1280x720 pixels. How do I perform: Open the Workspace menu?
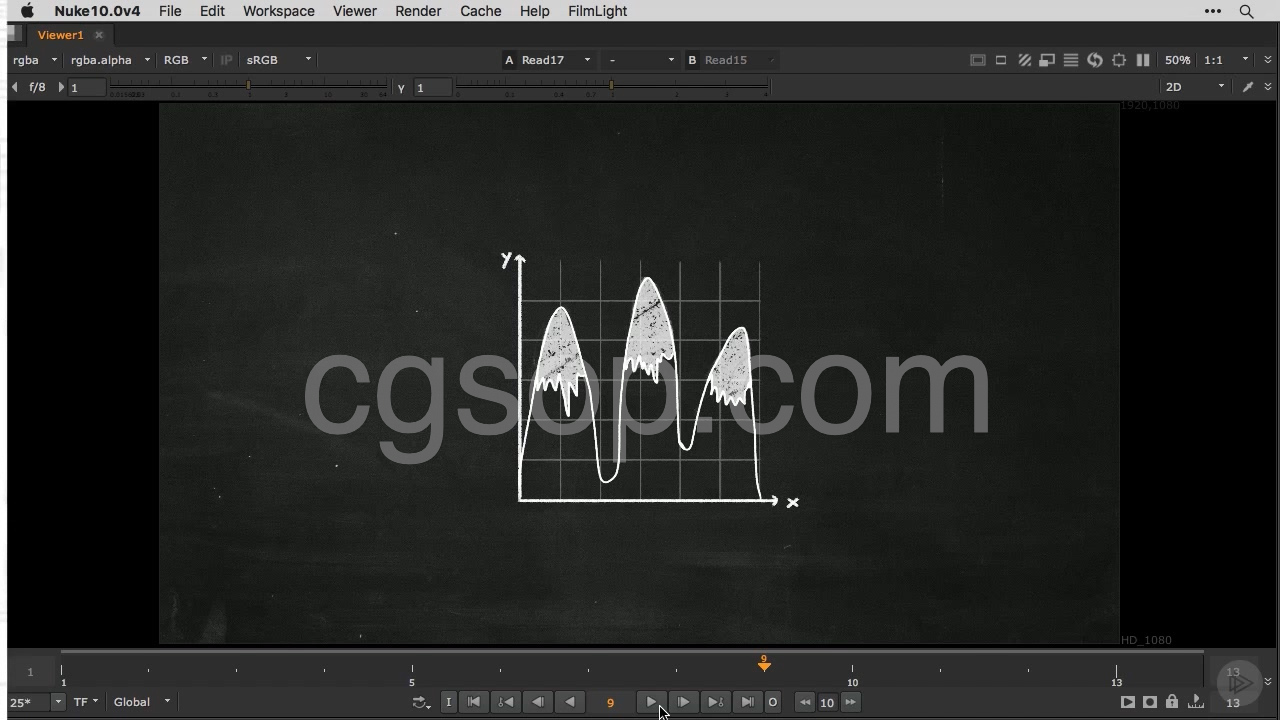[x=279, y=11]
